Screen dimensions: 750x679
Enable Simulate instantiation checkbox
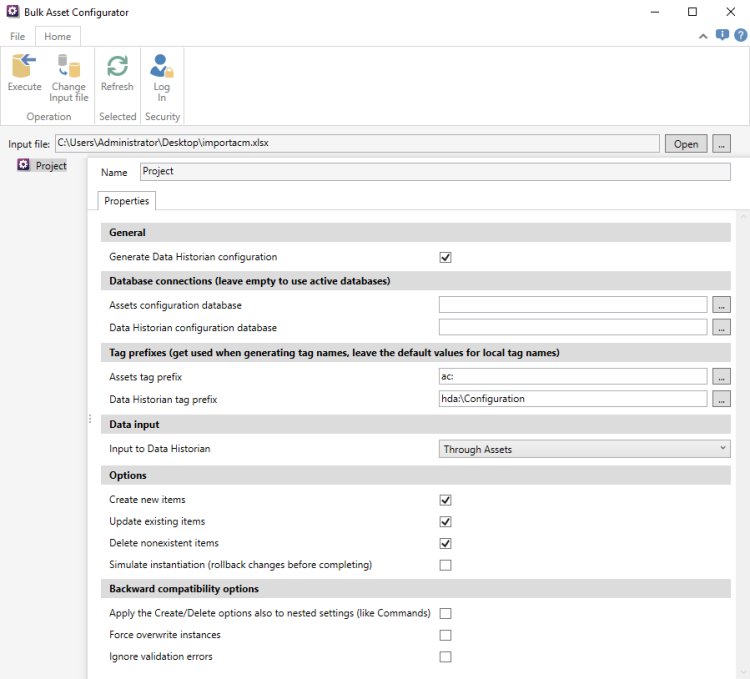[x=446, y=565]
